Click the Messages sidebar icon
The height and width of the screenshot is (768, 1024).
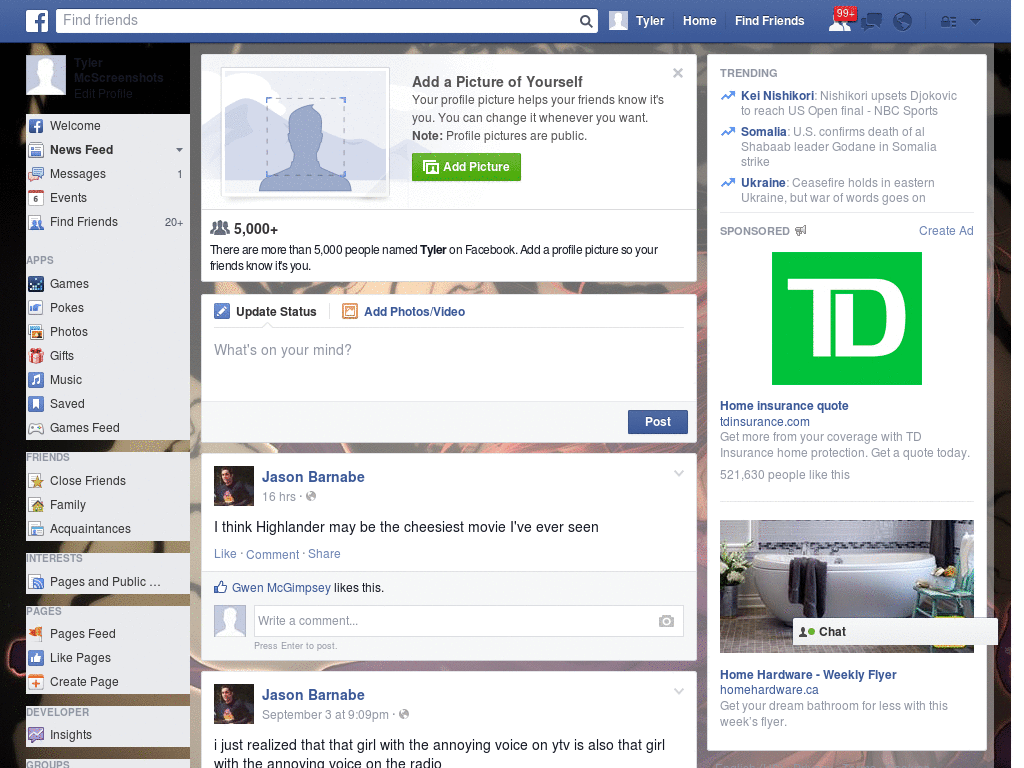[x=36, y=174]
